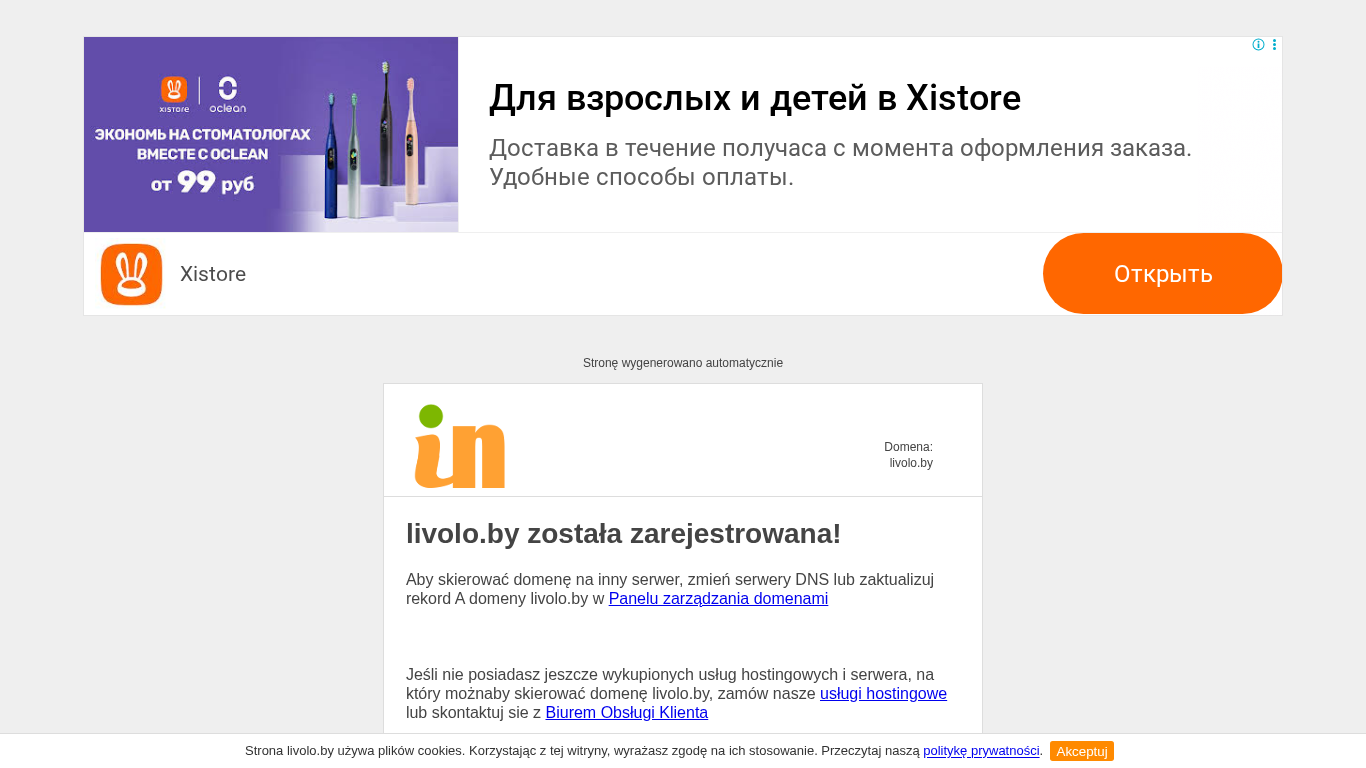The width and height of the screenshot is (1366, 768).
Task: Open the 'usługi hostingowe' link
Action: 883,694
